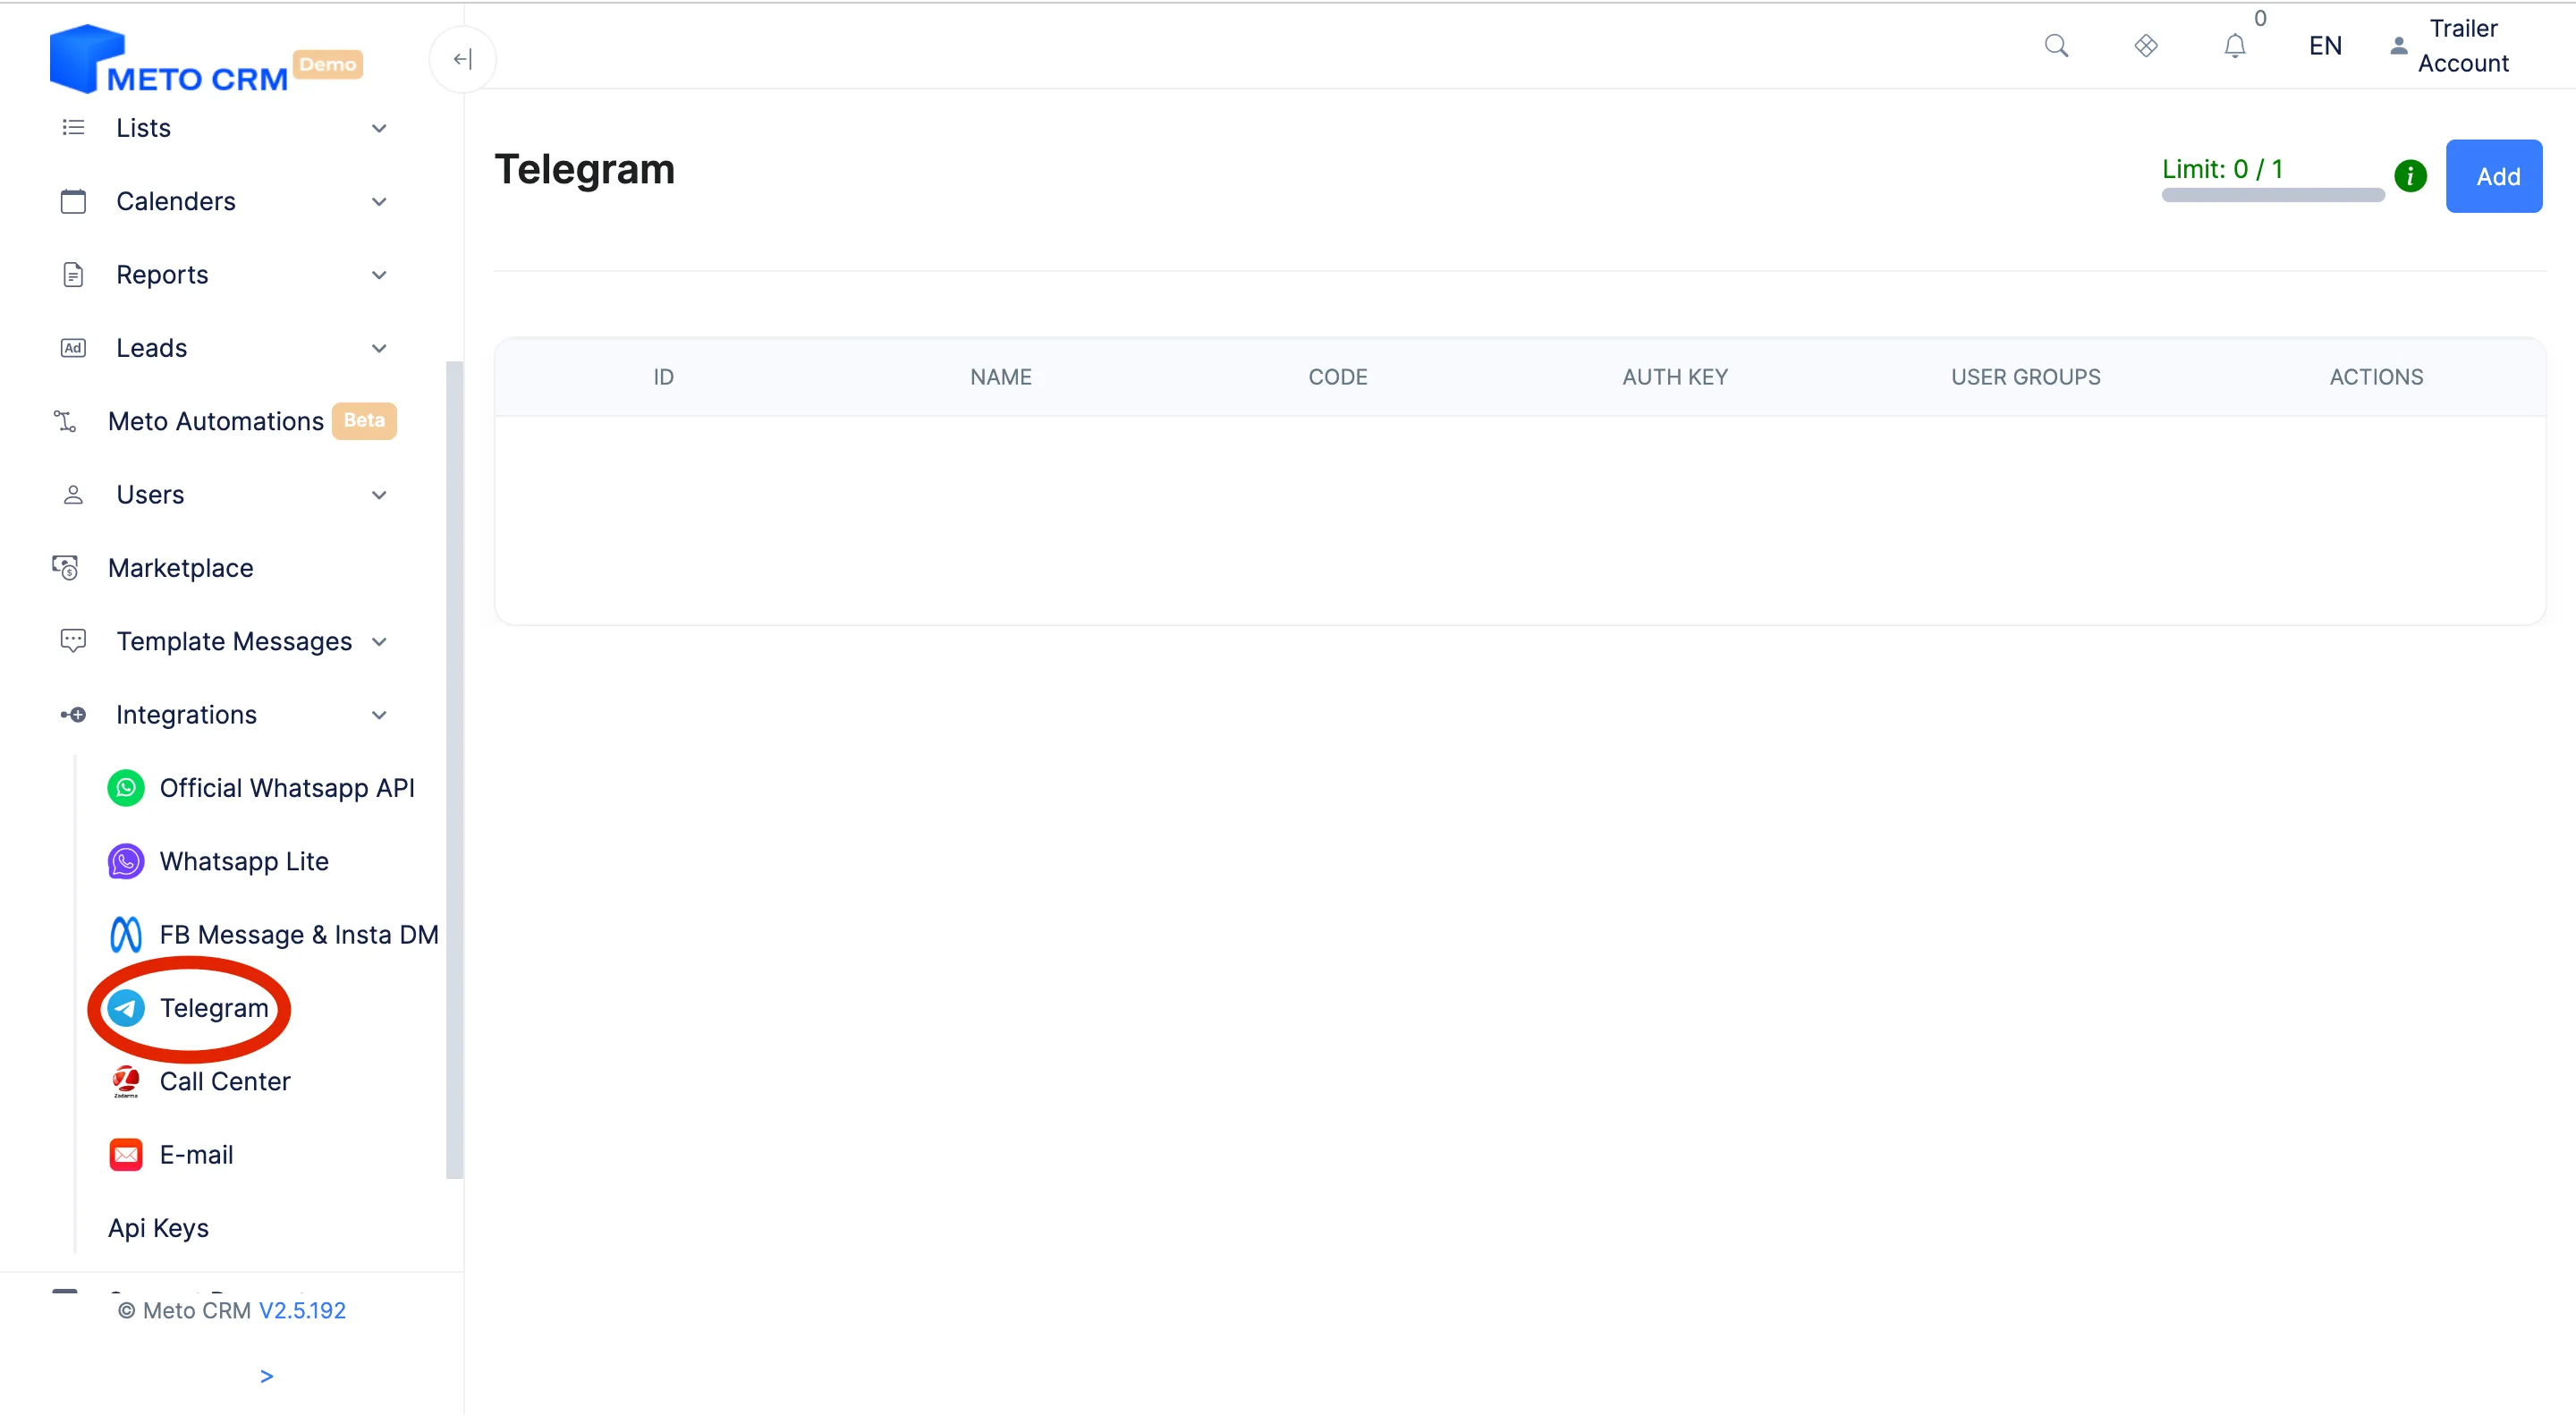Click the Integrations plug icon
This screenshot has height=1415, width=2576.
coord(73,715)
